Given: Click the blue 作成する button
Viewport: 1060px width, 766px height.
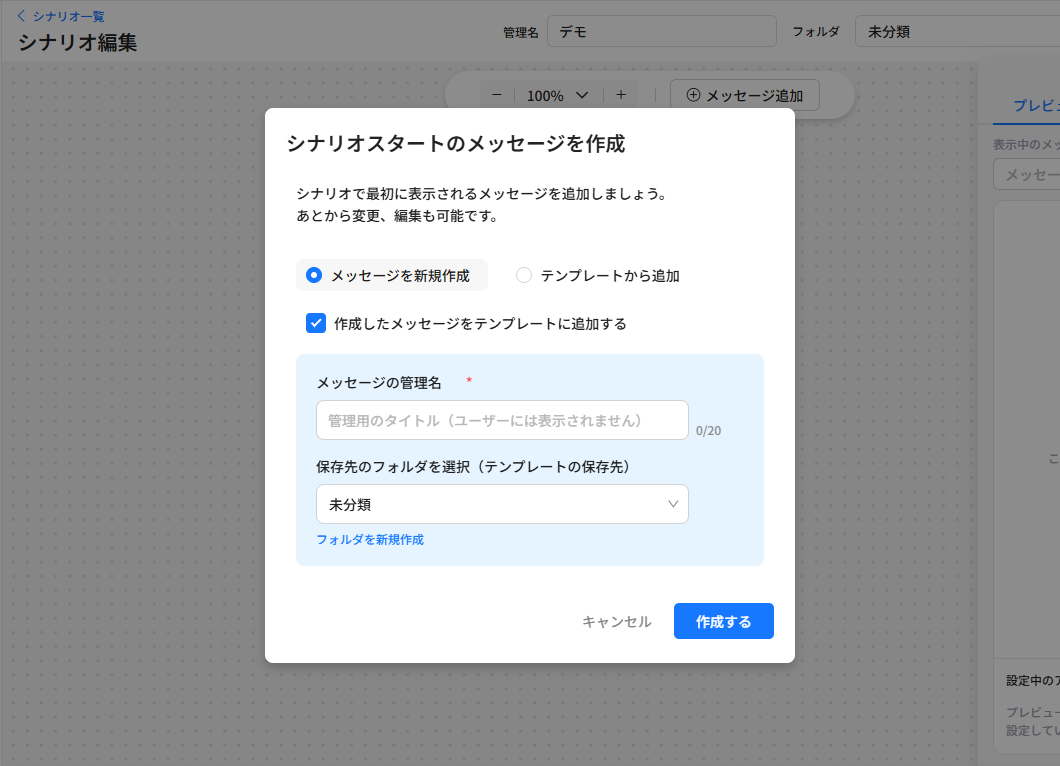Looking at the screenshot, I should tap(723, 621).
